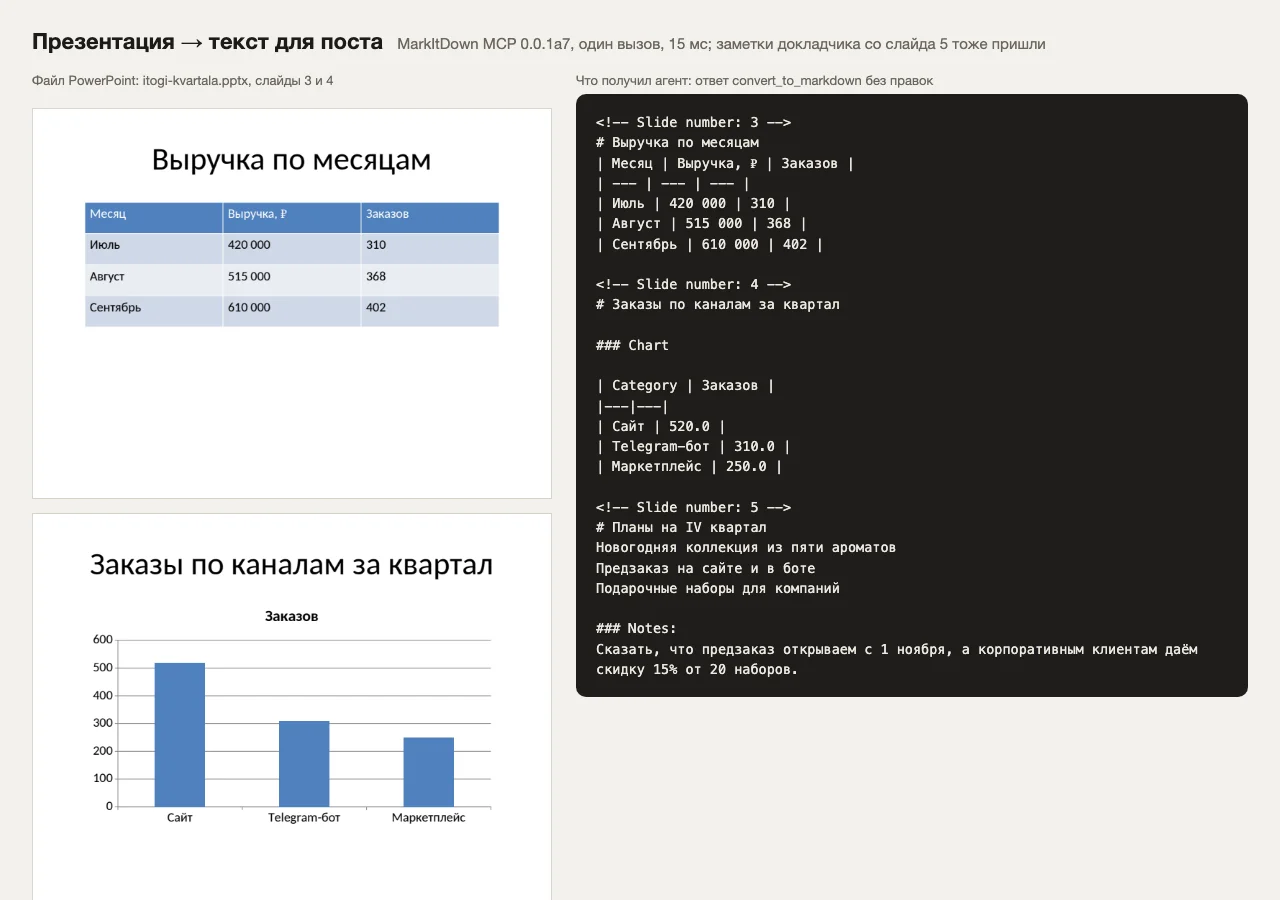The width and height of the screenshot is (1280, 900).
Task: Select the code line "# Выручка по месяцам"
Action: point(677,142)
